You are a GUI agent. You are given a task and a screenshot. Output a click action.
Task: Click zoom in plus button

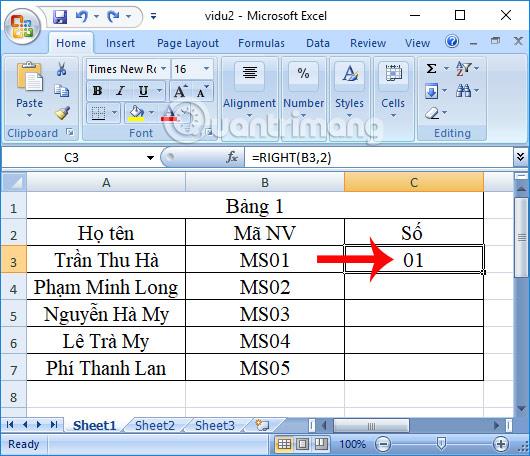(x=501, y=444)
